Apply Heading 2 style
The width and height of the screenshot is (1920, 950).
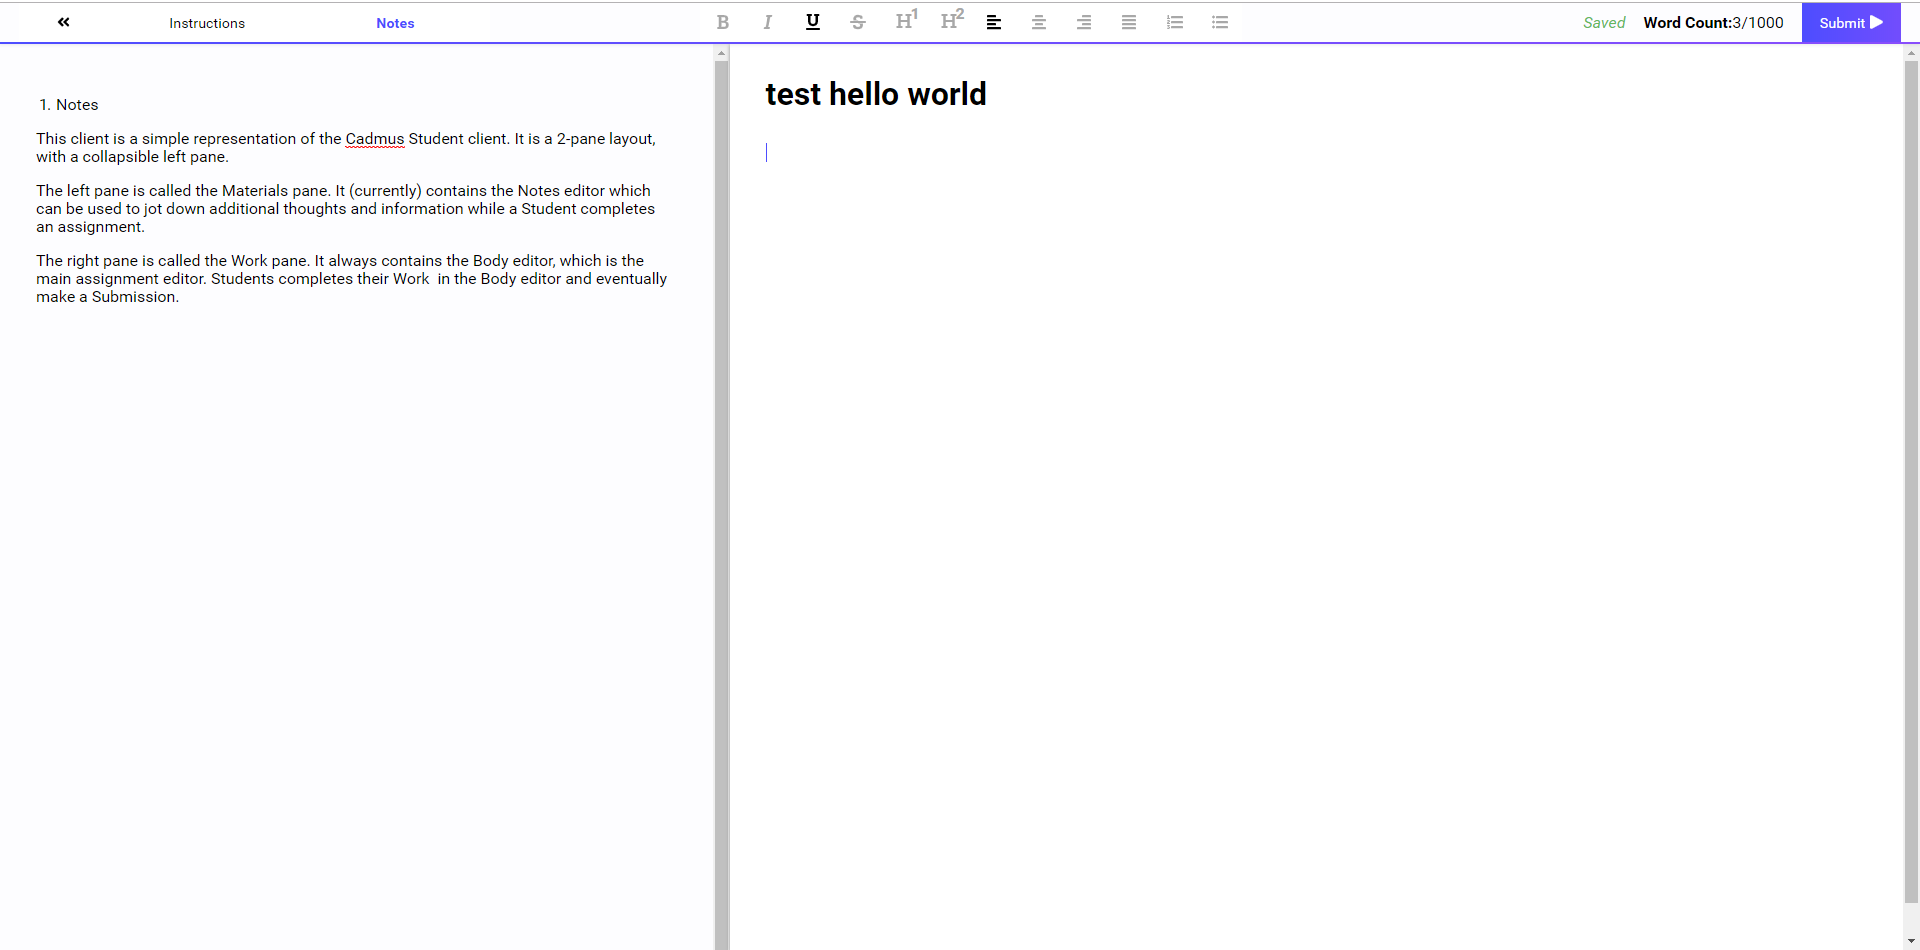point(951,21)
